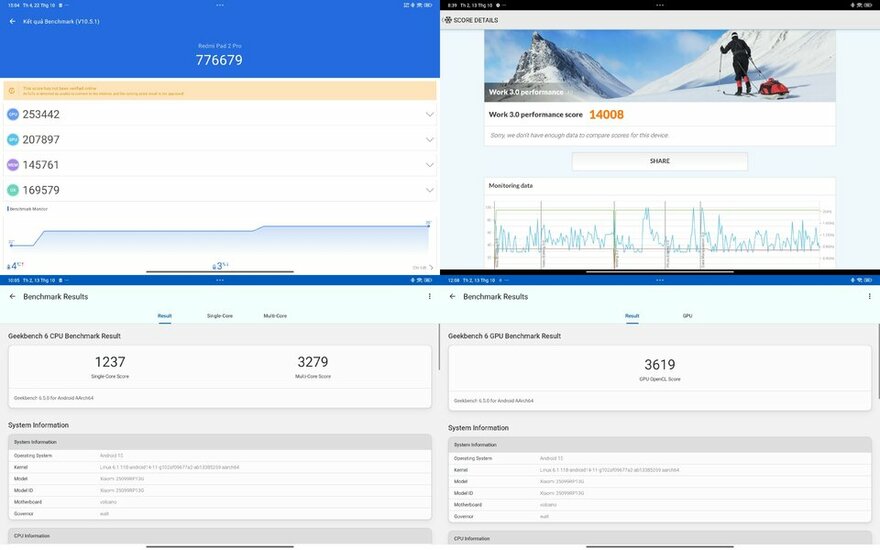Click the UX score badge icon

pos(13,190)
